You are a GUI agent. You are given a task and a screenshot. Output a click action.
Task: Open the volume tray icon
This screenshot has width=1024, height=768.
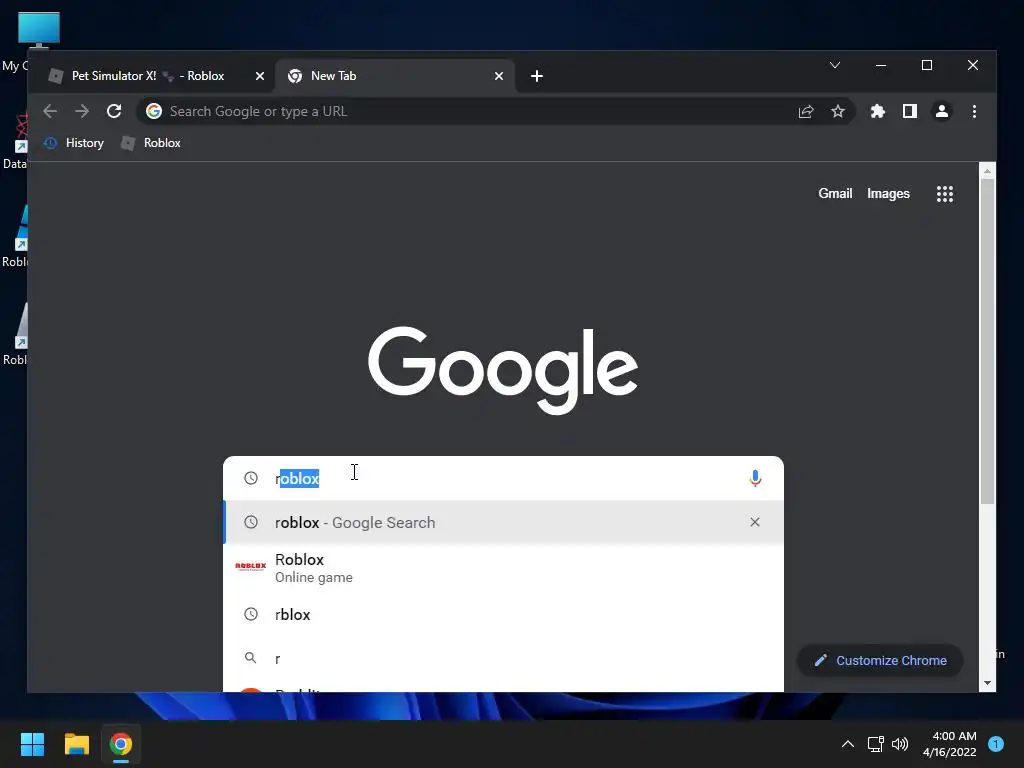coord(900,744)
